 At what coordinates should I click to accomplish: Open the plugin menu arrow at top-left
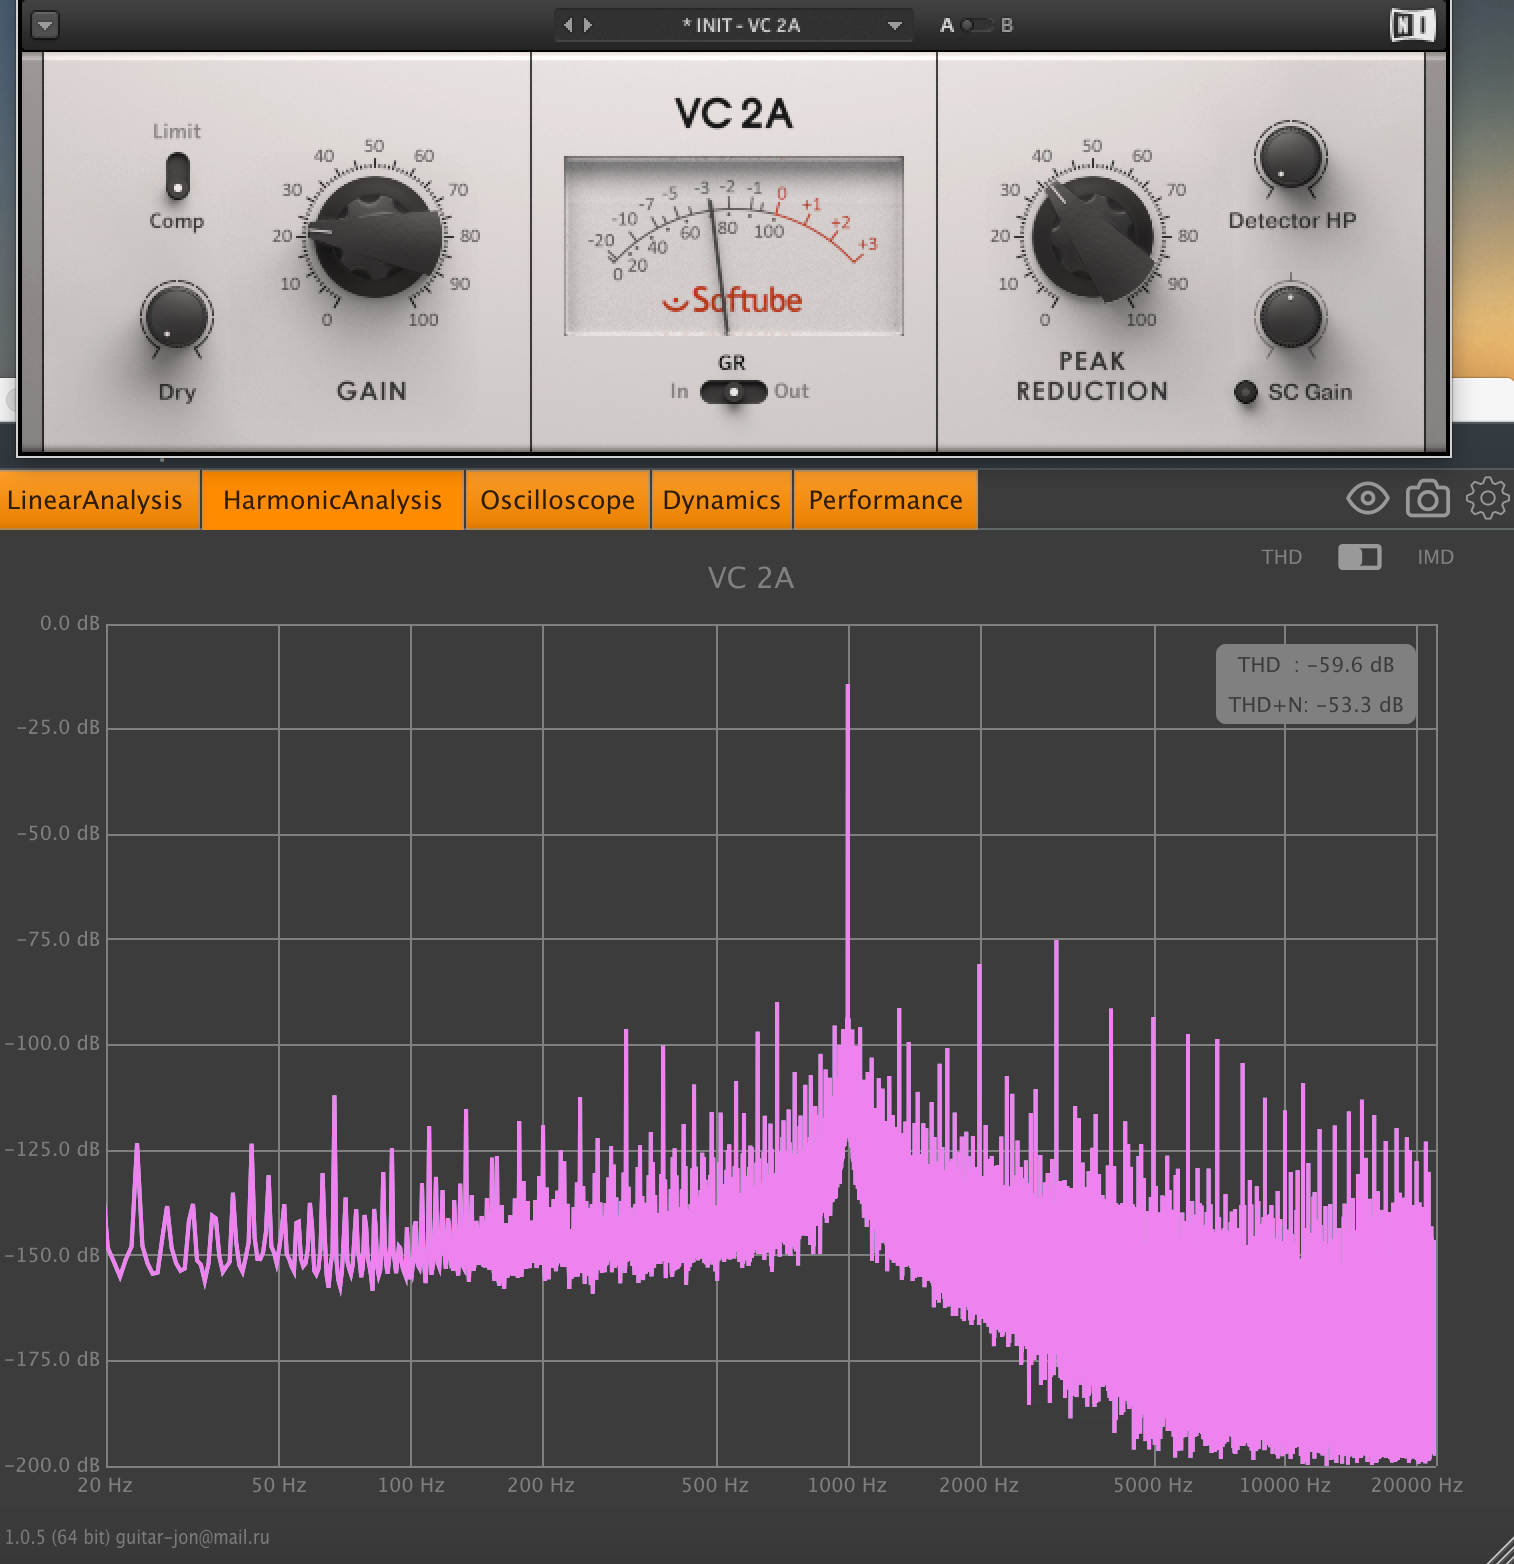45,25
